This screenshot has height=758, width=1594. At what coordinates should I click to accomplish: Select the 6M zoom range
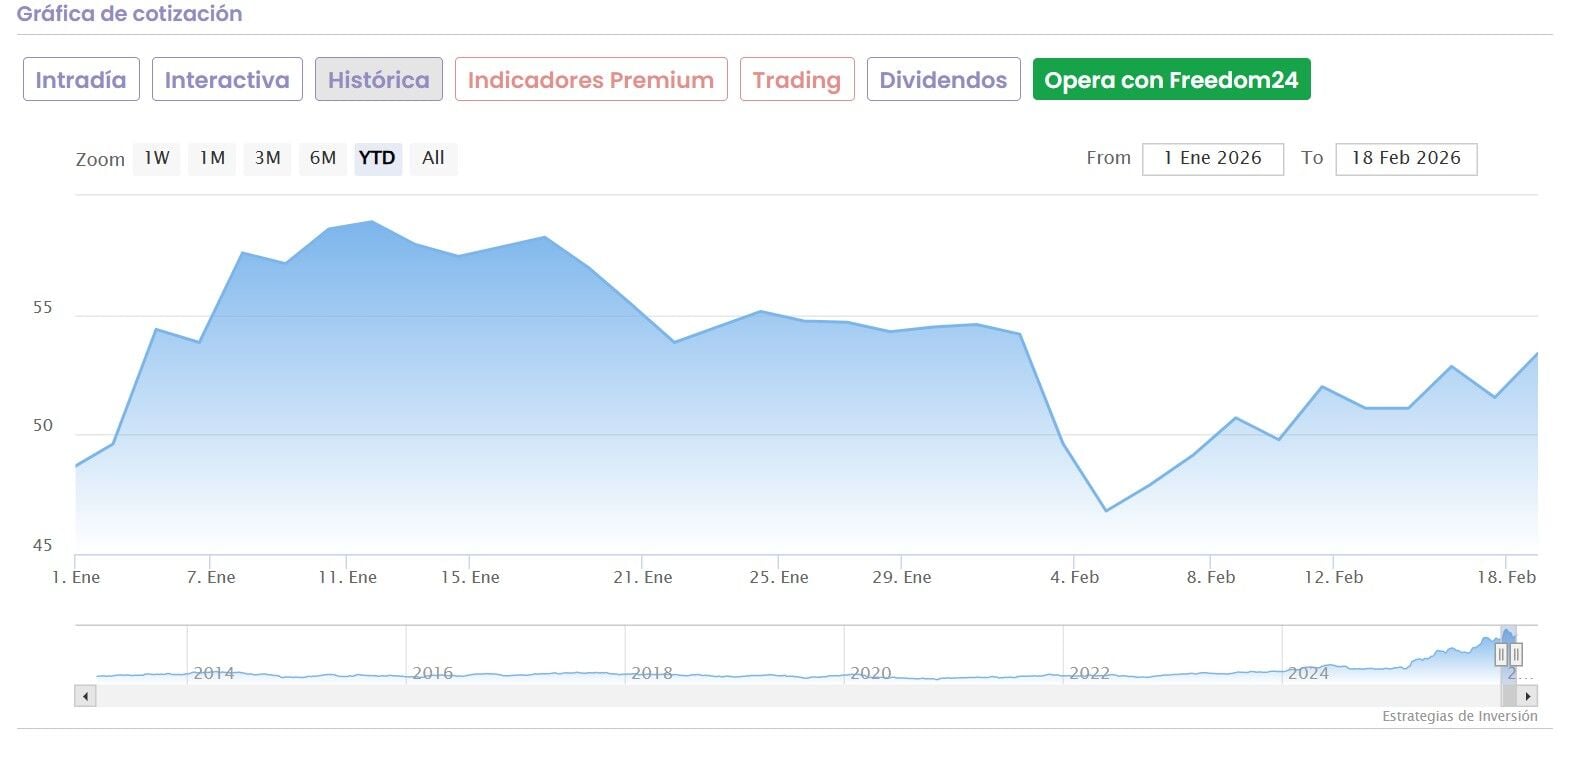[x=323, y=158]
